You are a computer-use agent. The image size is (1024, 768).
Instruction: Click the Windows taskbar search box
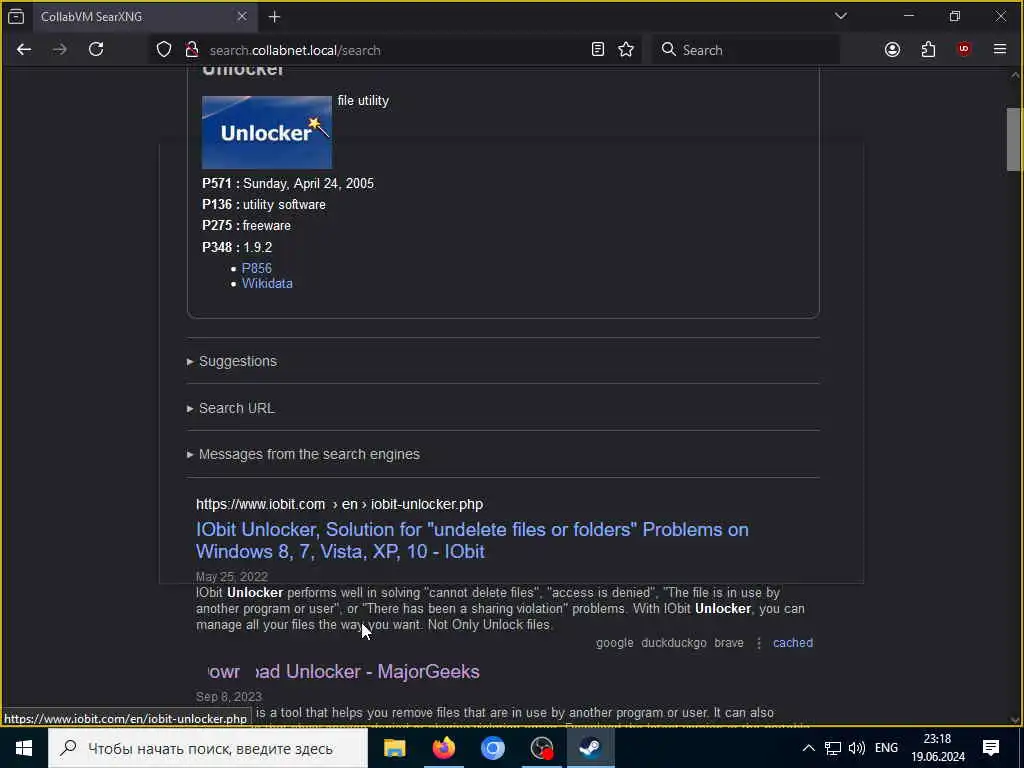pos(208,748)
